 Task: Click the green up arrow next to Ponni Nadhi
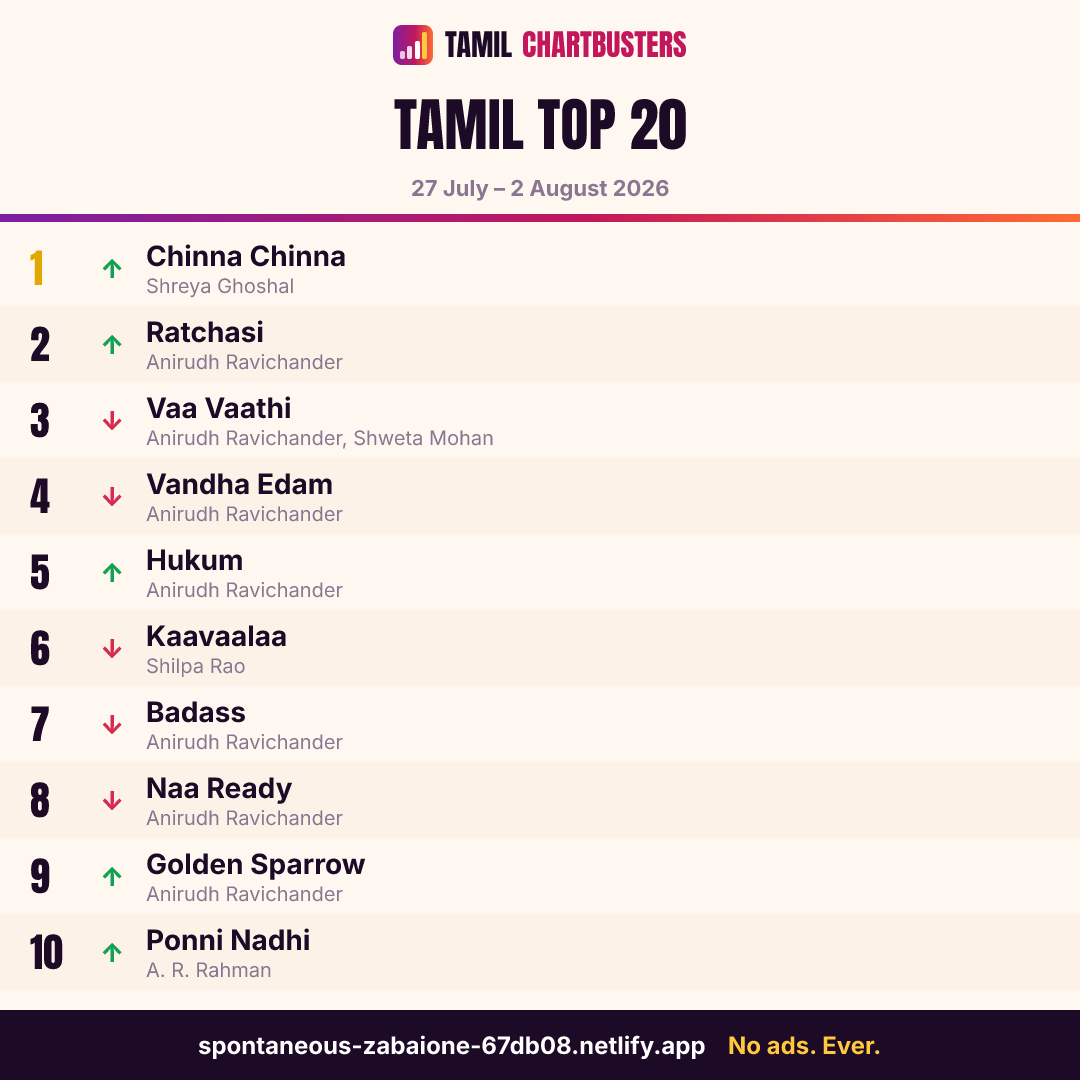112,952
